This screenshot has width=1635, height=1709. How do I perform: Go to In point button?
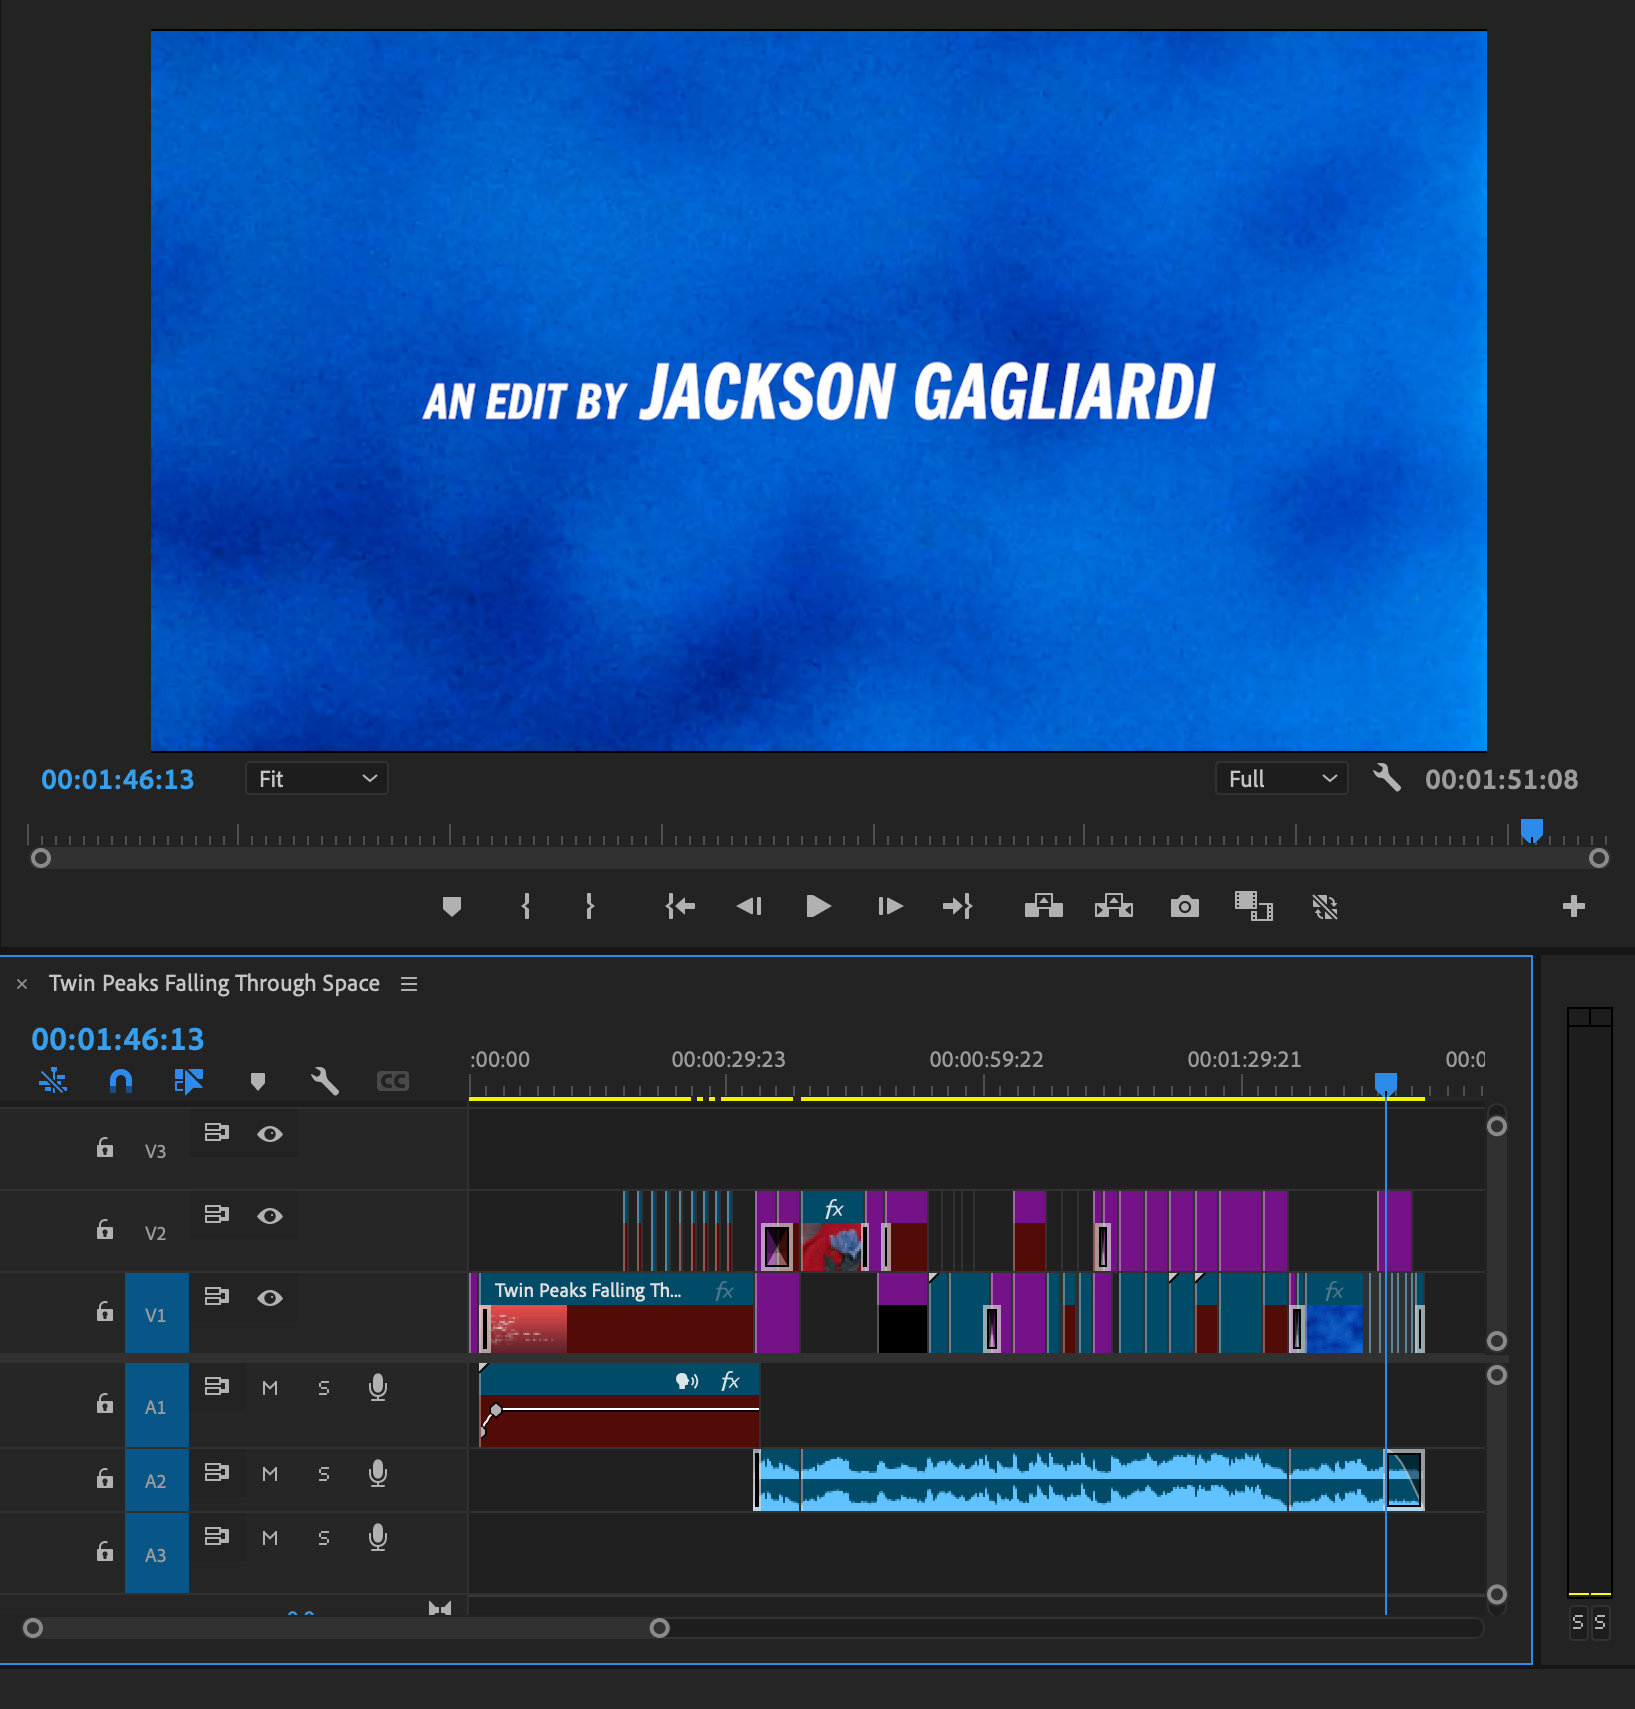(x=680, y=906)
